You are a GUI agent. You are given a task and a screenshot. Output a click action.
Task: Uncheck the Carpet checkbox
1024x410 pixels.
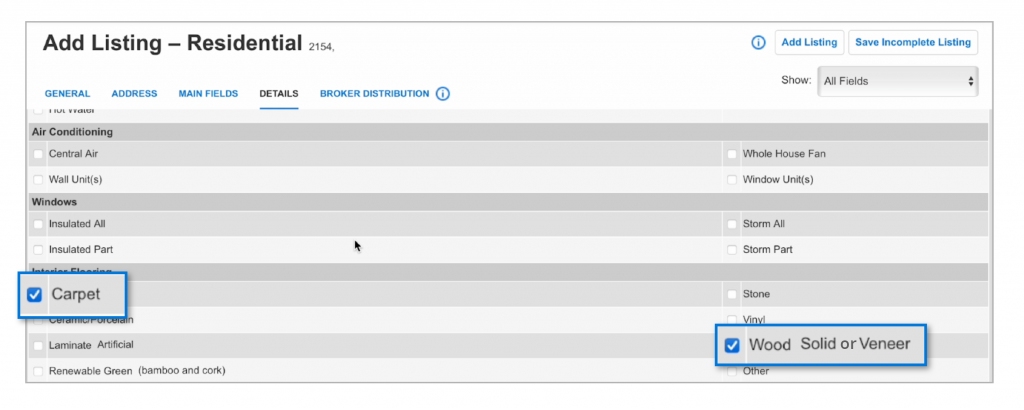click(35, 295)
